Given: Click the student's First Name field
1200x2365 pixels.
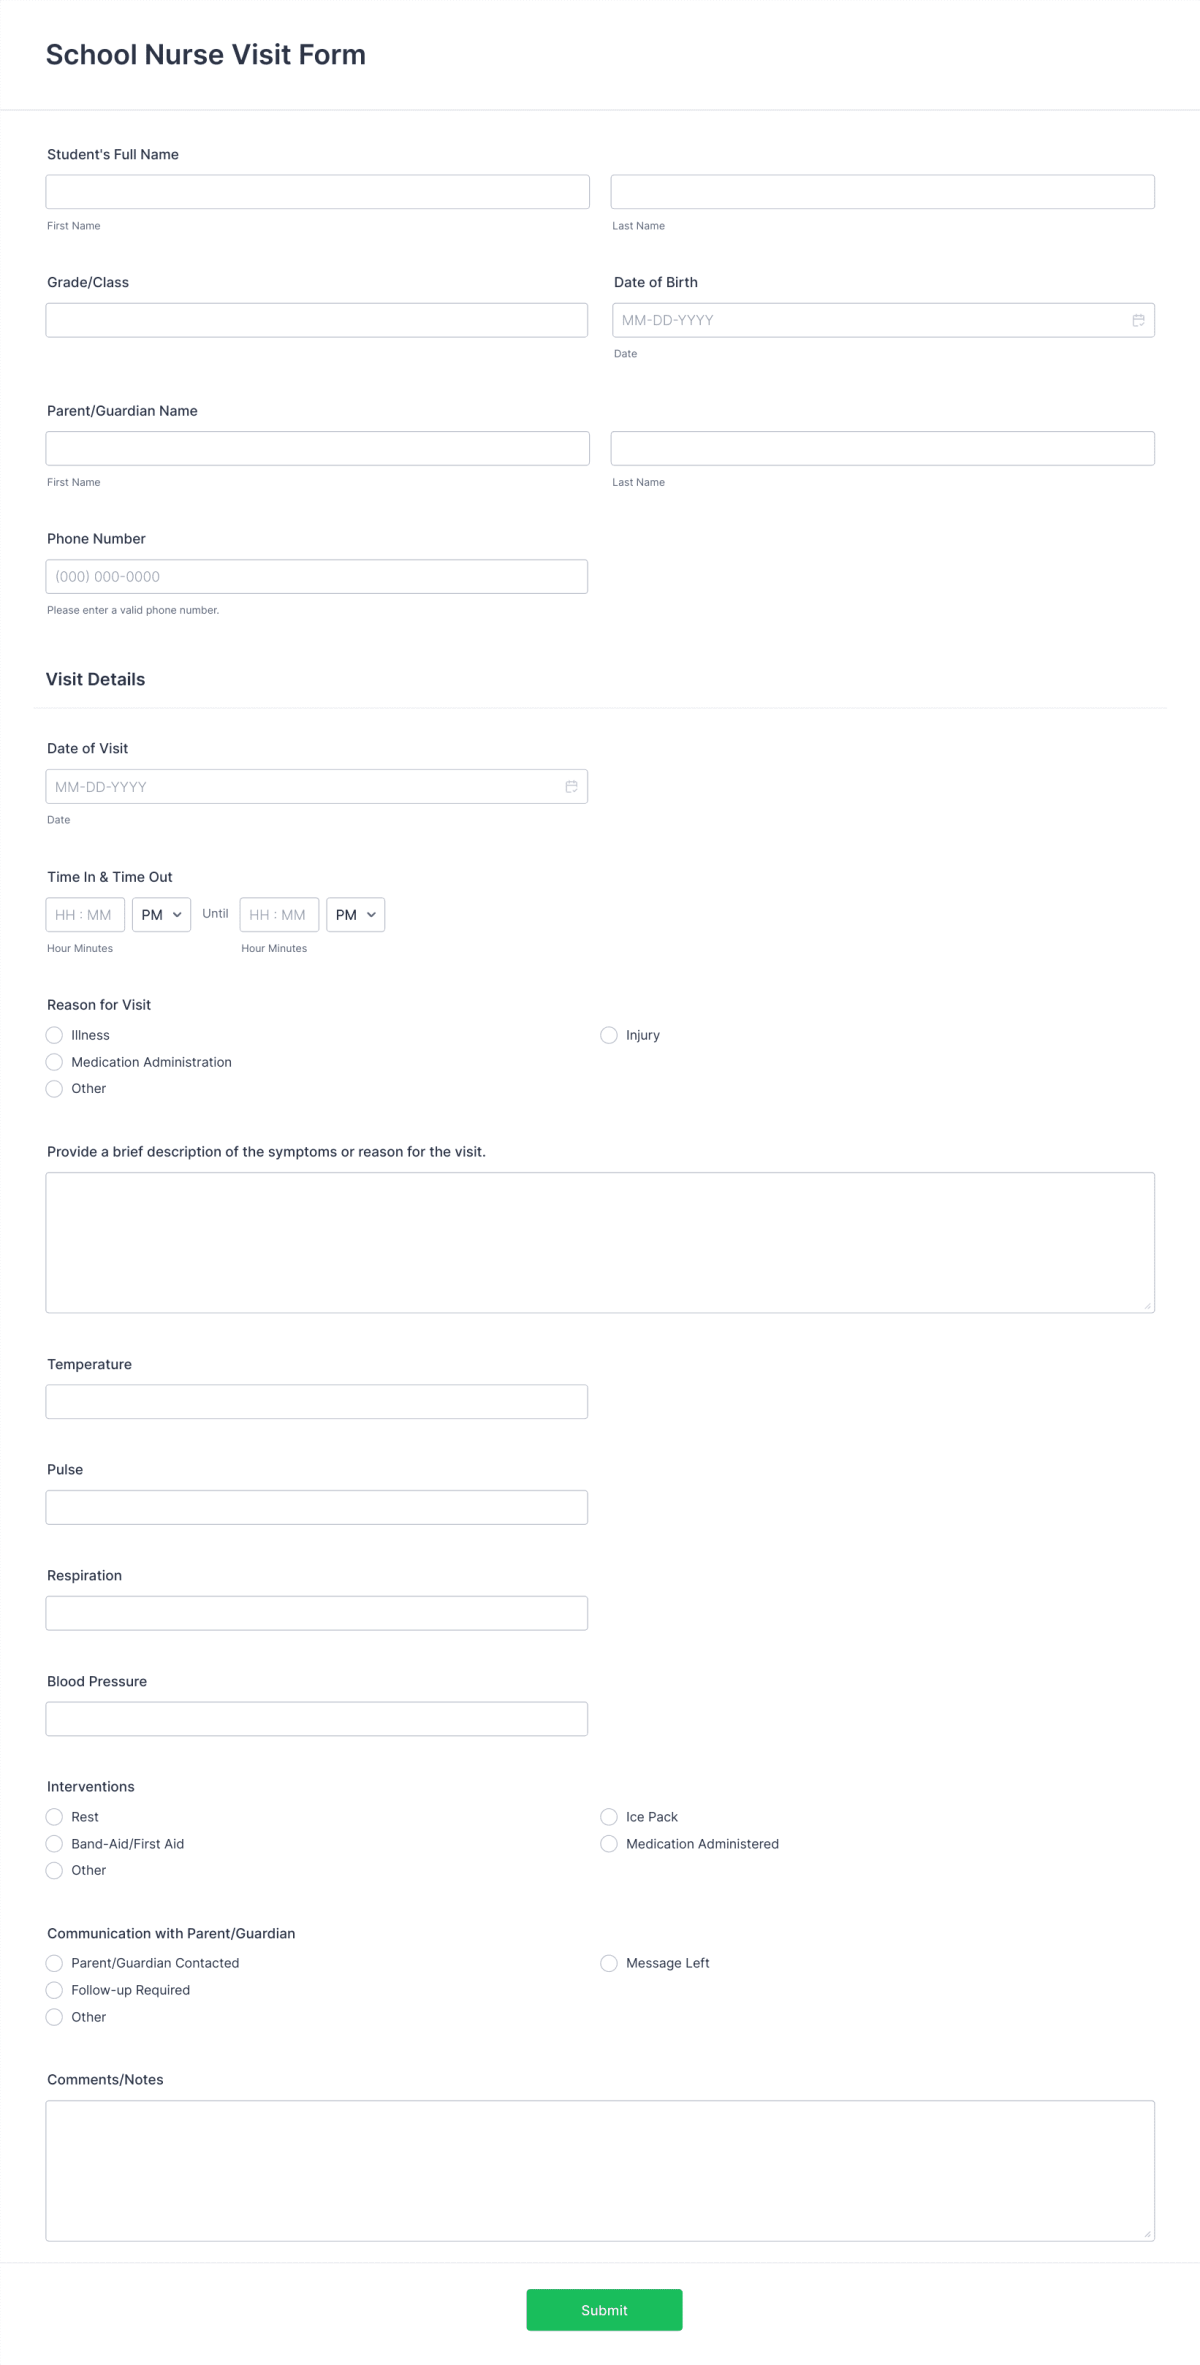Looking at the screenshot, I should tap(316, 191).
